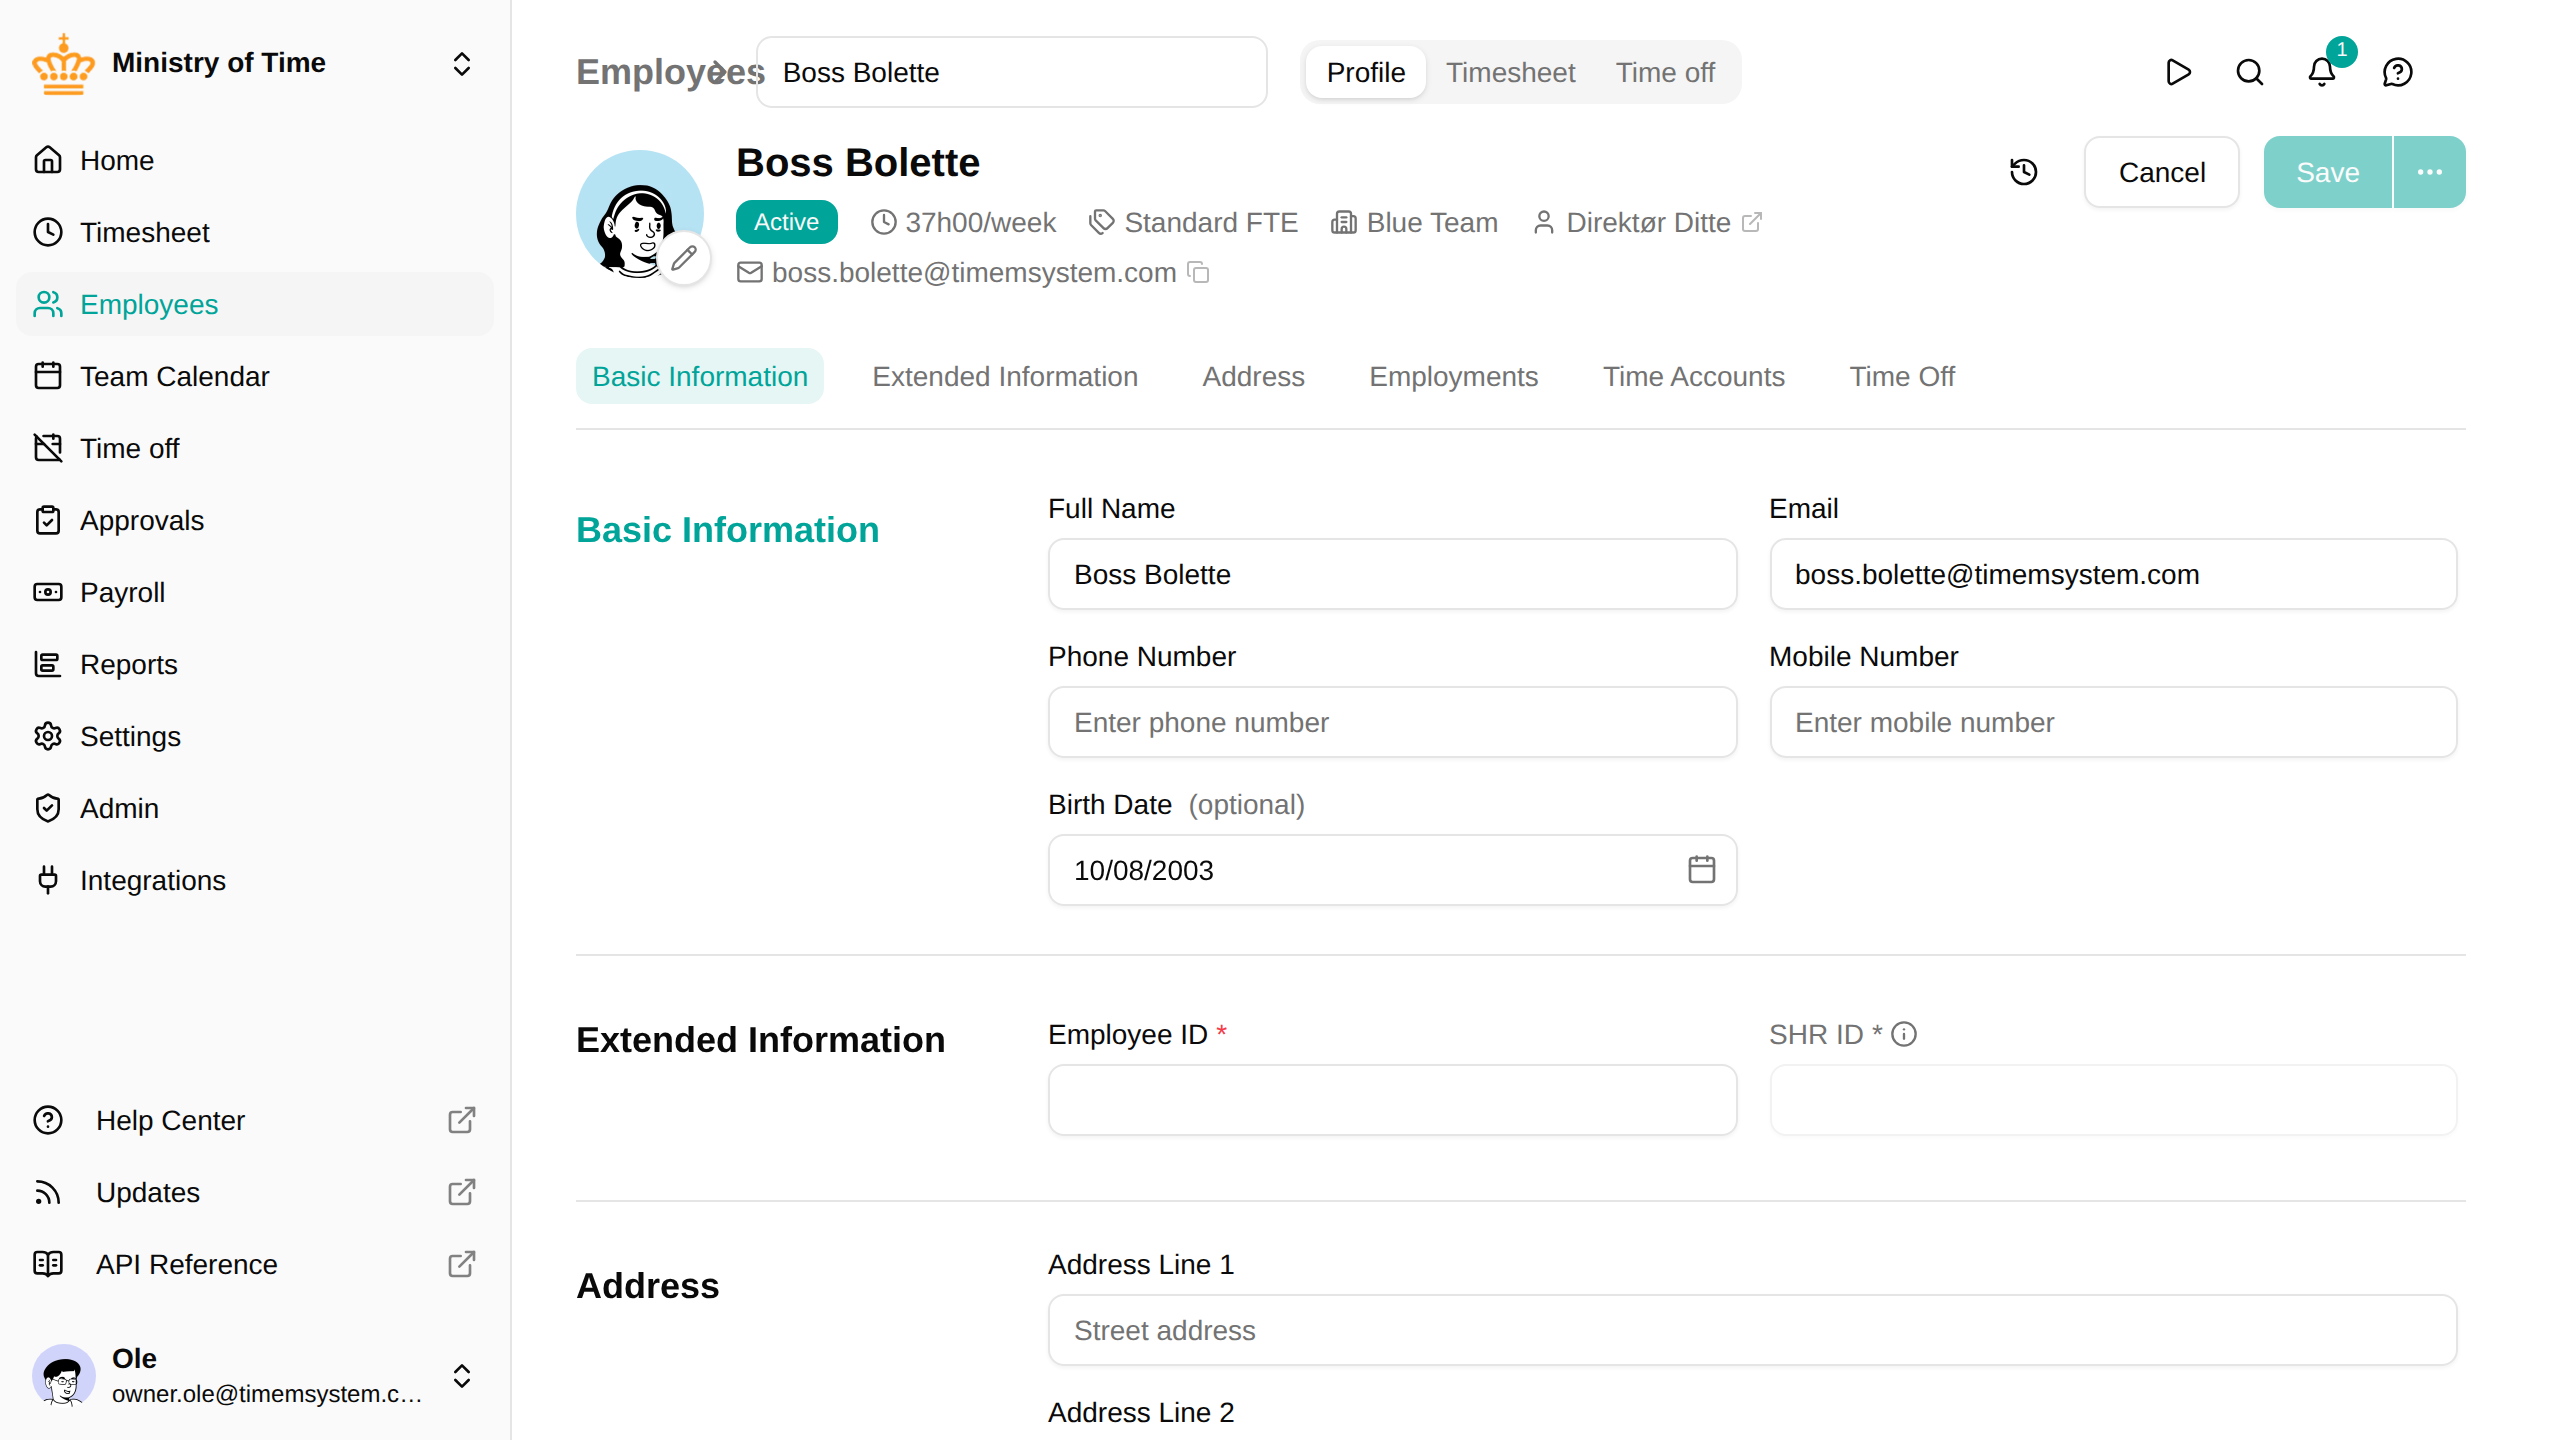Screen dimensions: 2560x1440
Task: Open Integrations section
Action: 255,880
